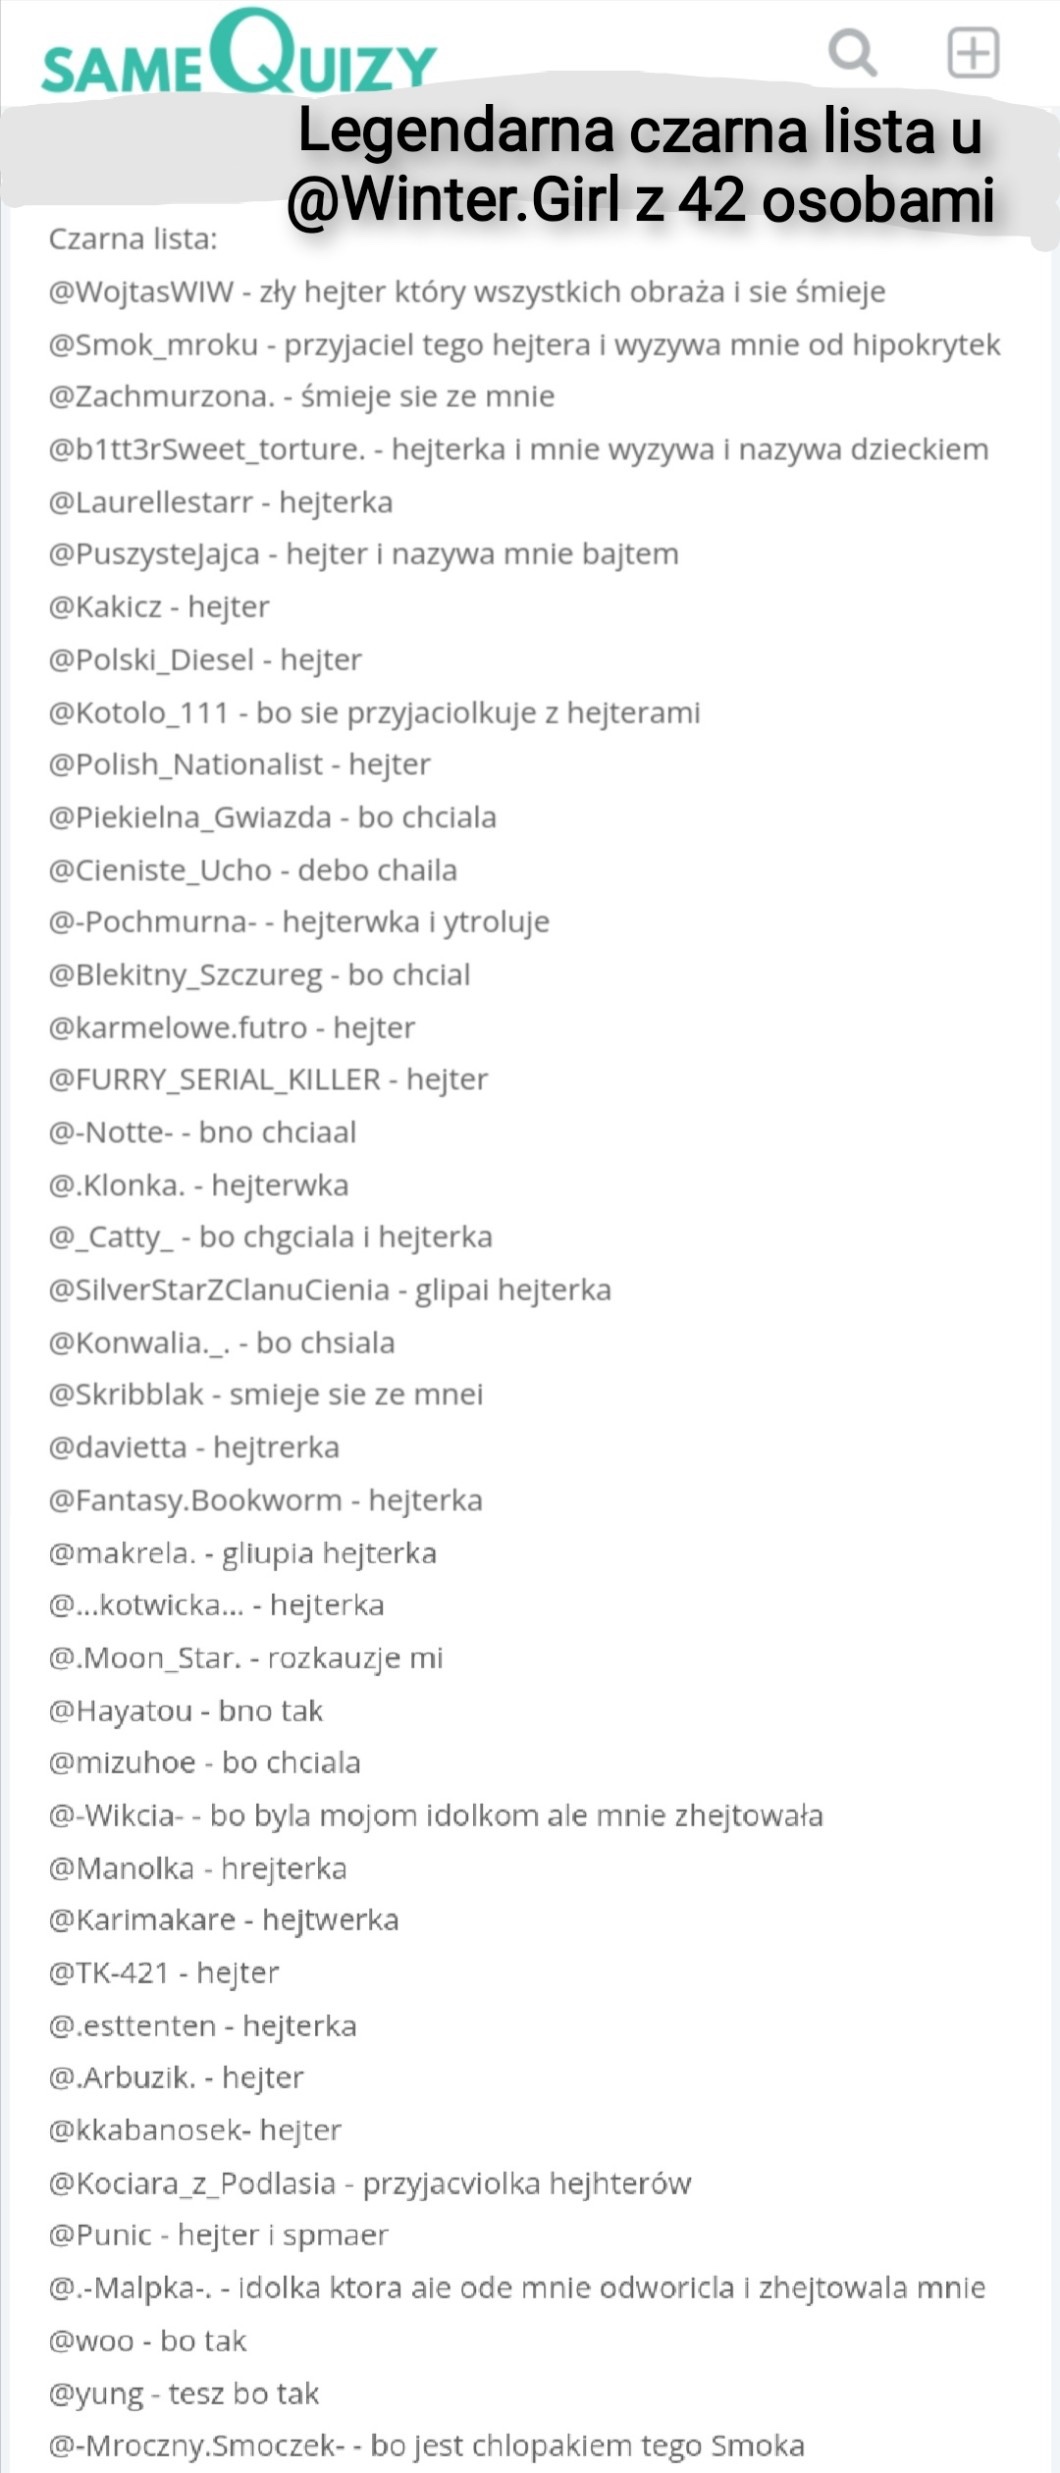Open the @Polski_Diesel profile mention
Image resolution: width=1060 pixels, height=2473 pixels.
pos(151,660)
